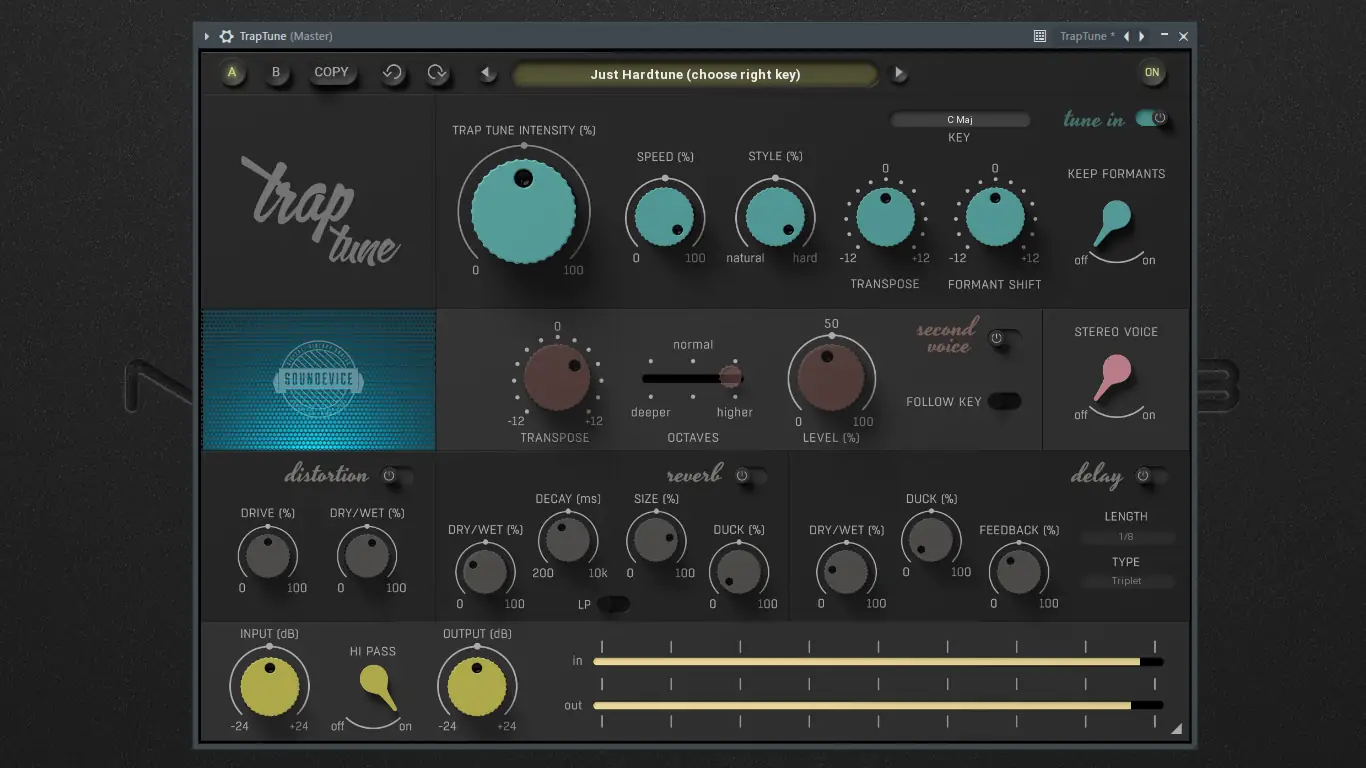Screen dimensions: 1366x768
Task: Click the gear settings icon beside TrapTune title
Action: tap(226, 36)
